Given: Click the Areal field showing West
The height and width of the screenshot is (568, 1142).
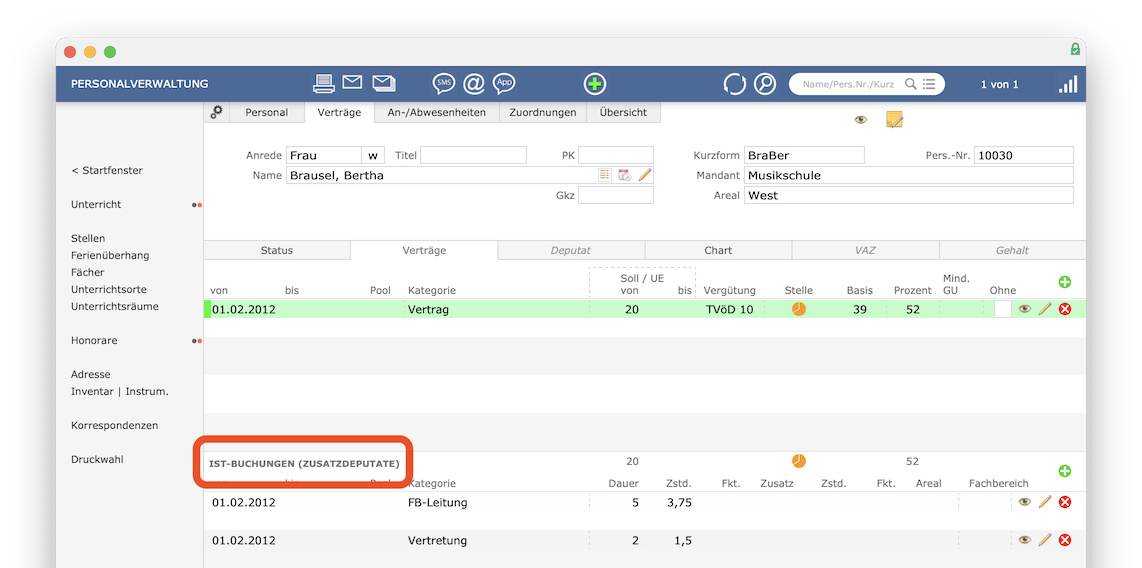Looking at the screenshot, I should coord(908,195).
